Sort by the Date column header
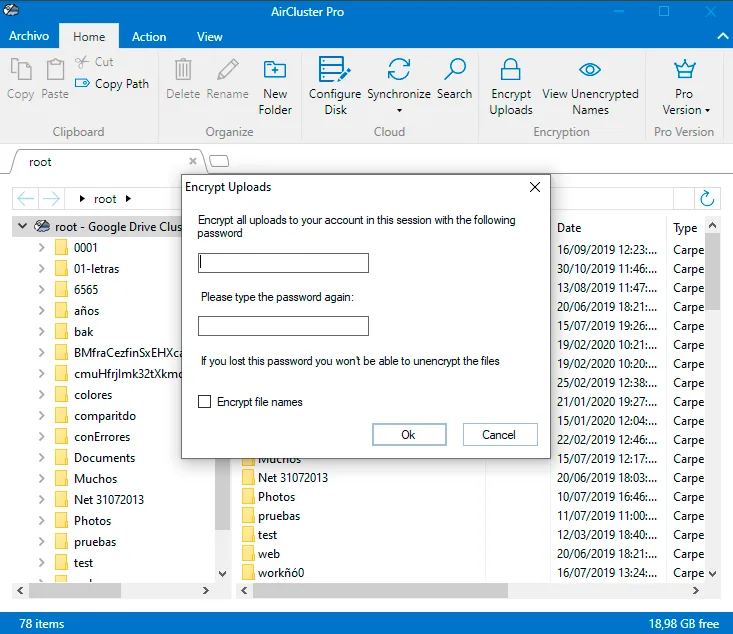Viewport: 733px width, 634px height. coord(569,228)
